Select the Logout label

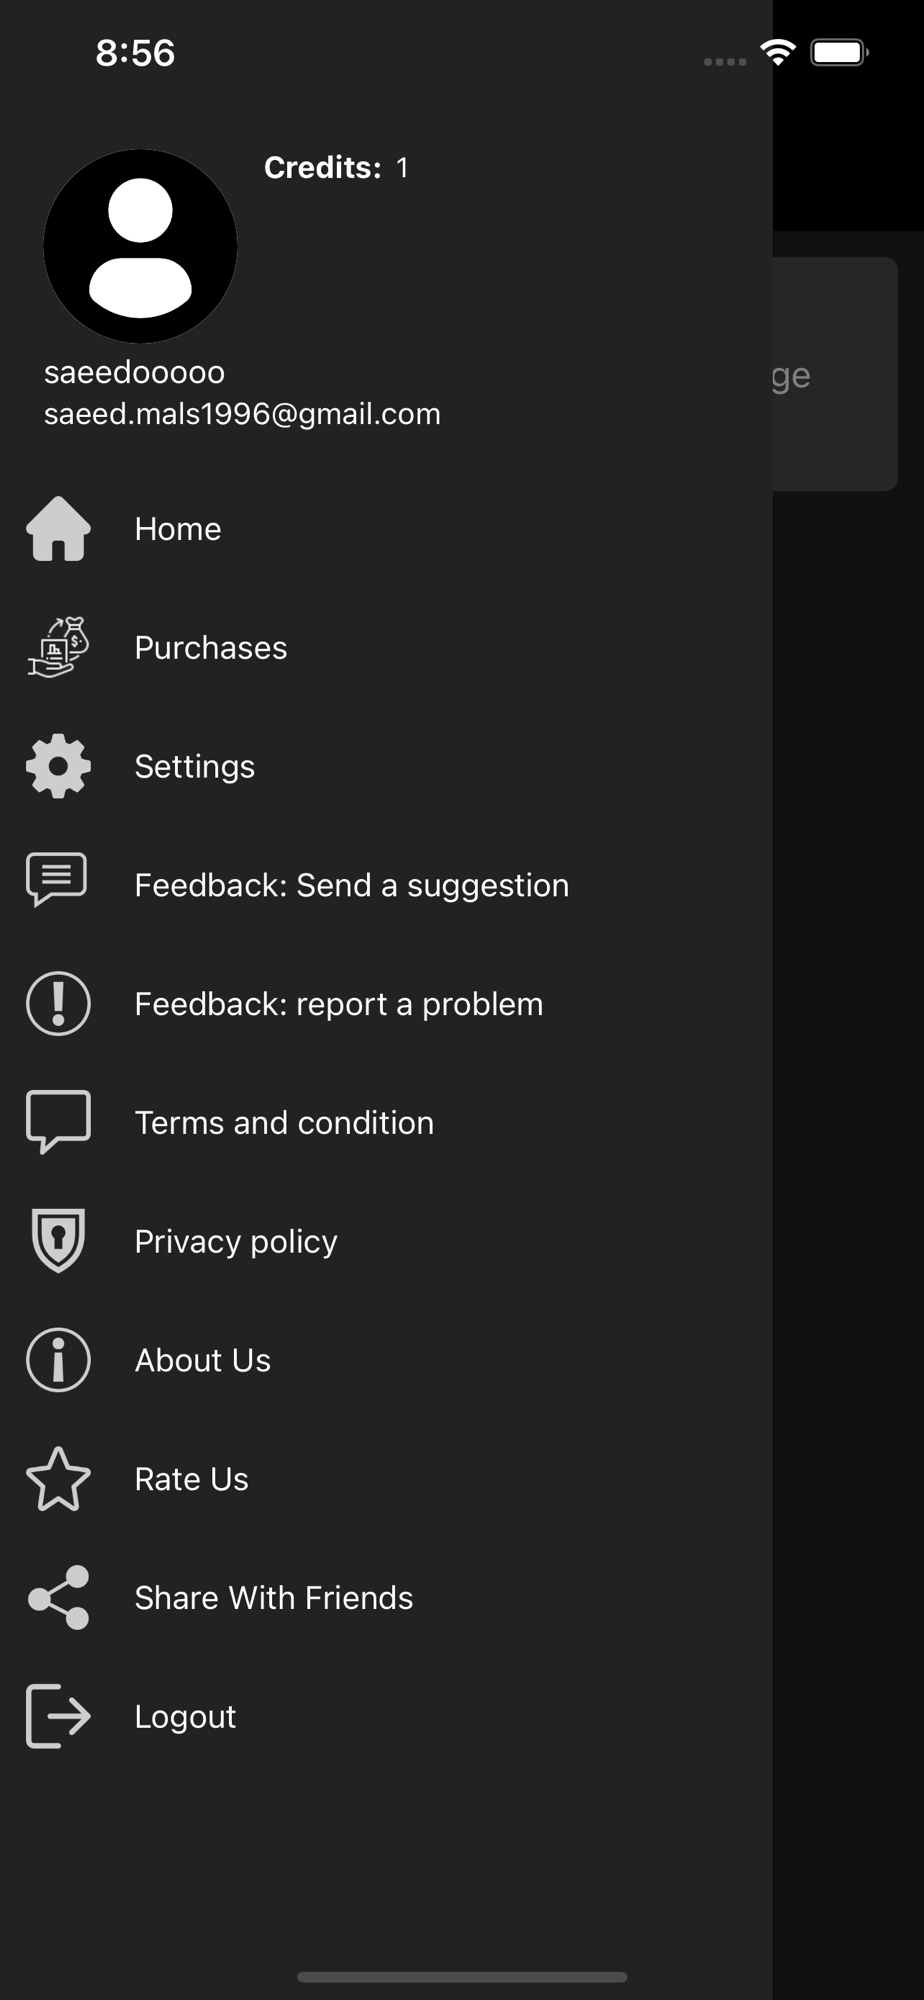click(x=185, y=1717)
